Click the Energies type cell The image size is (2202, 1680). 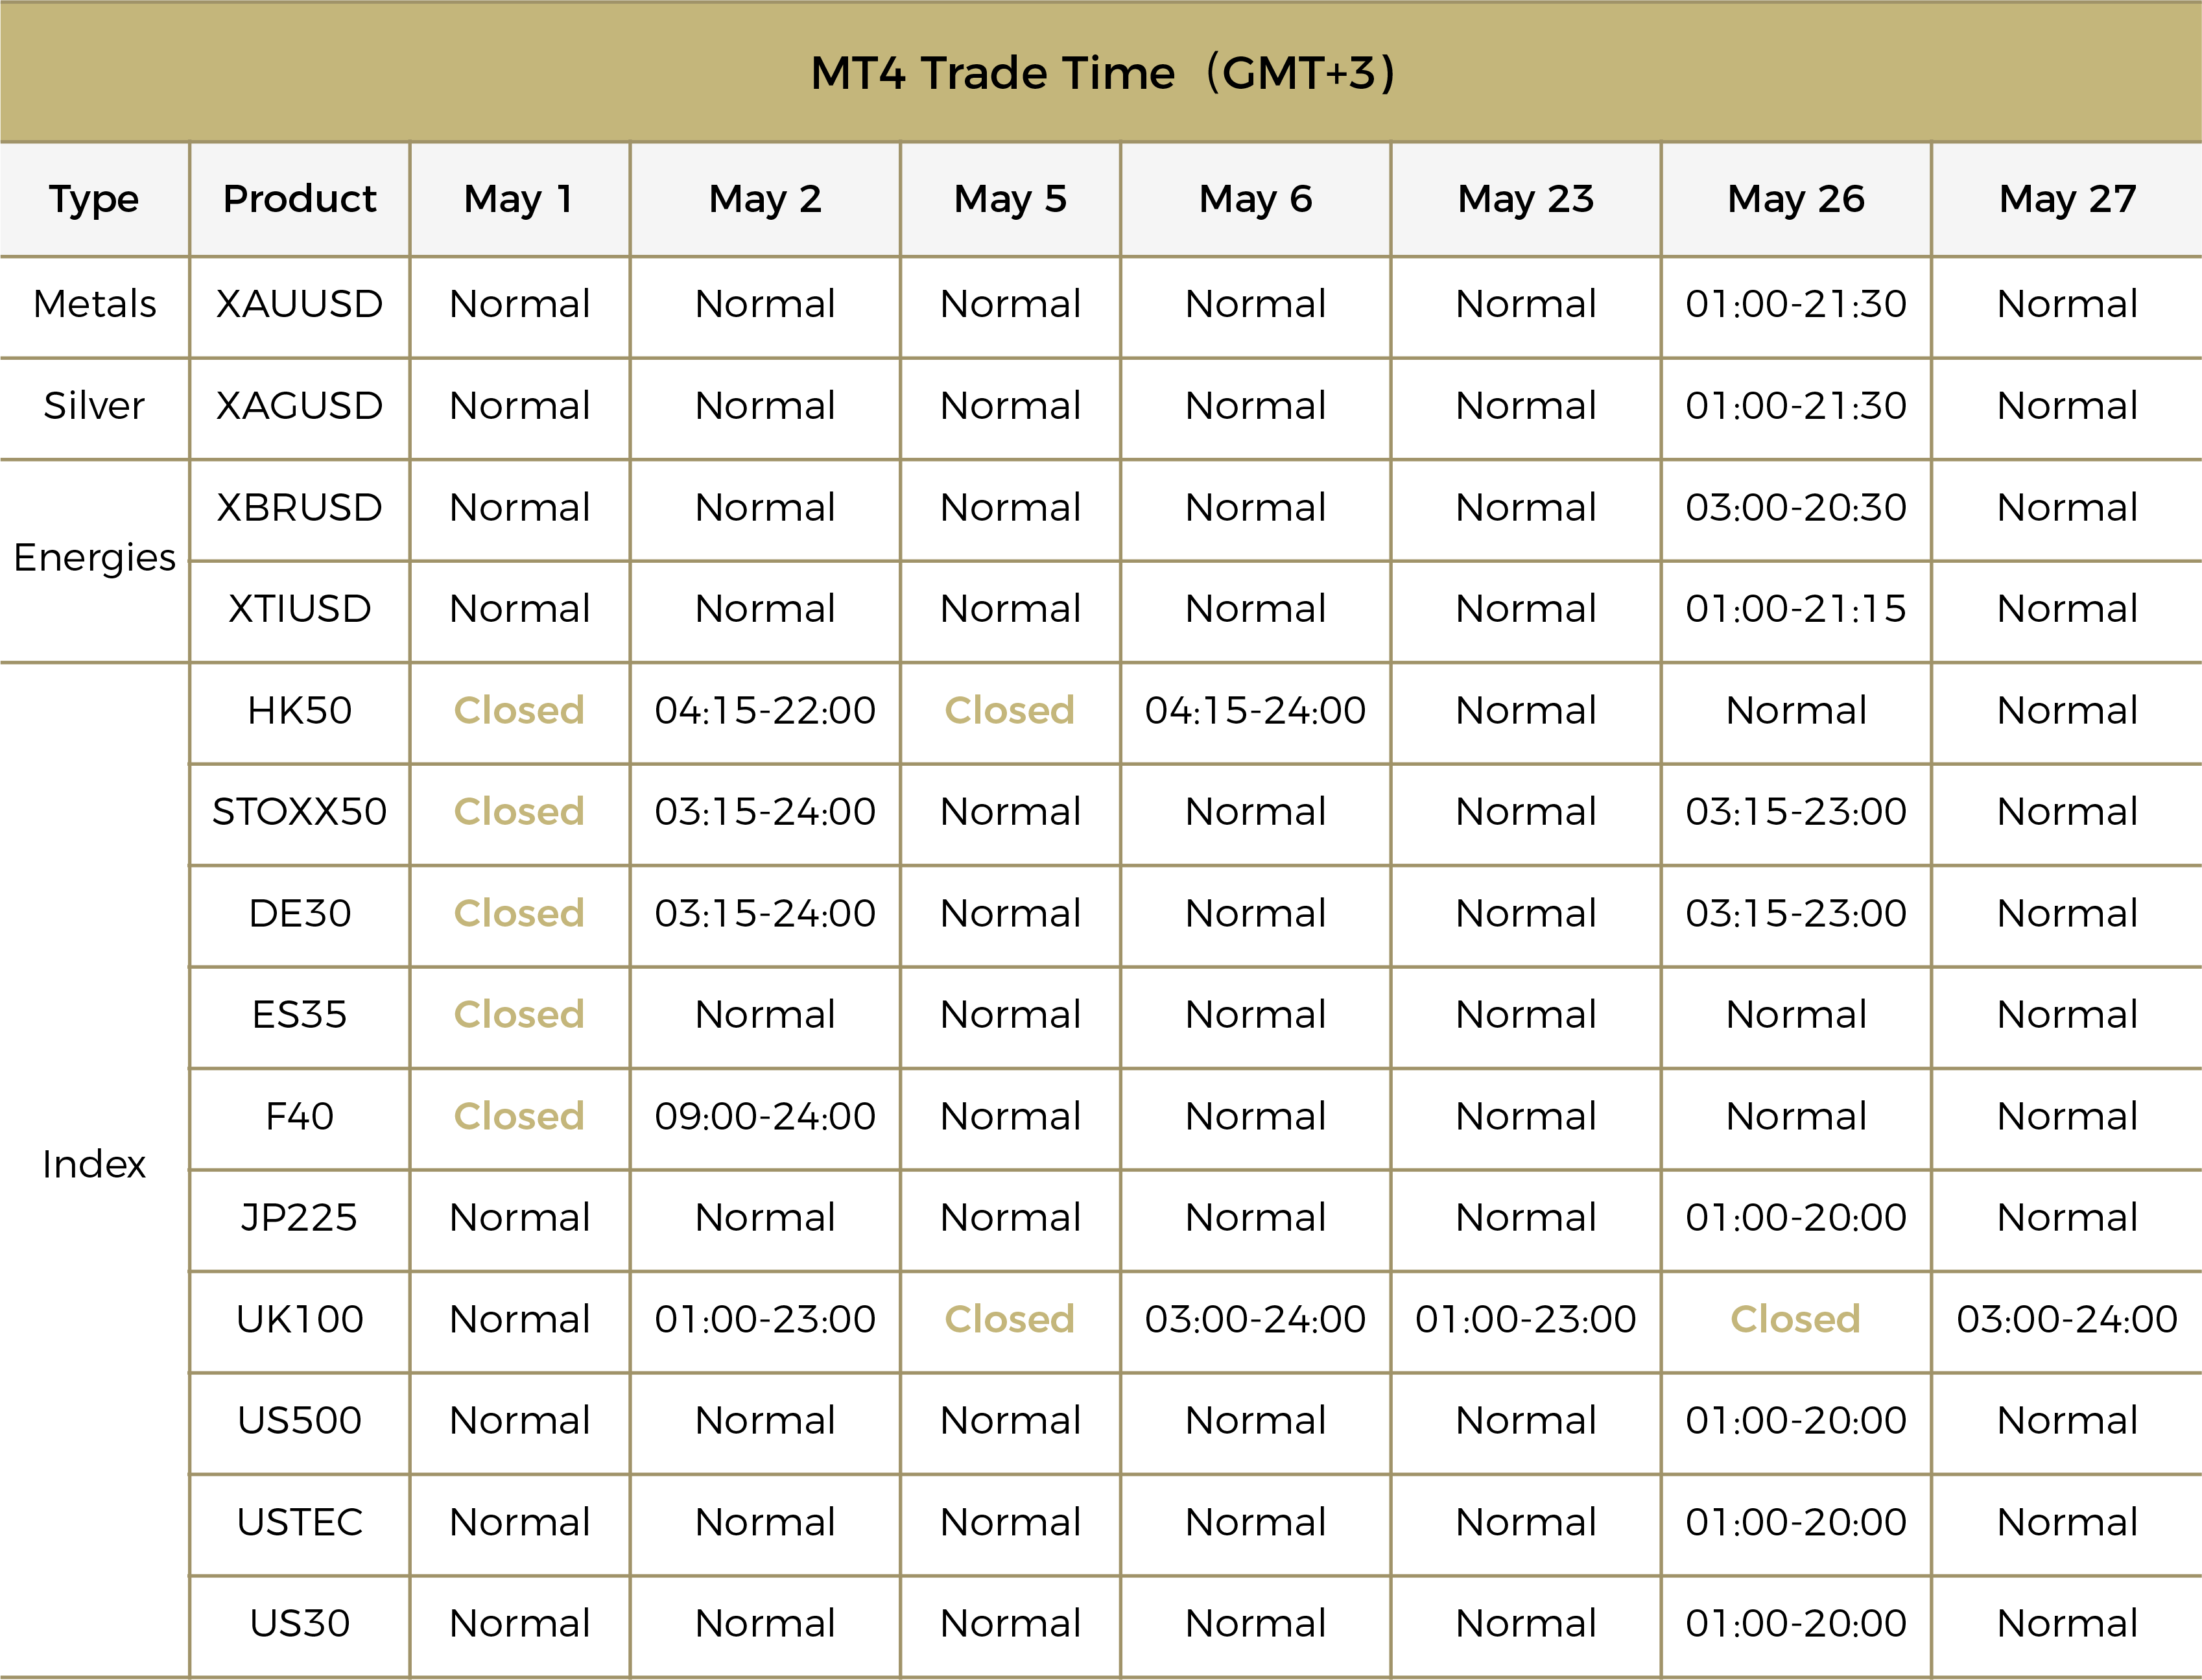(x=94, y=558)
